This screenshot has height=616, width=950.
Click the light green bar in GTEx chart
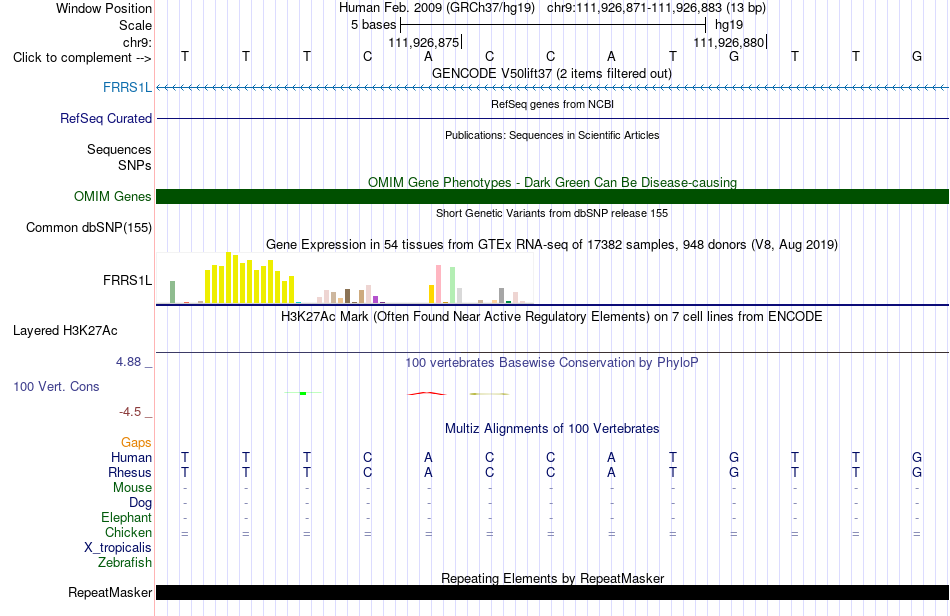pos(452,285)
